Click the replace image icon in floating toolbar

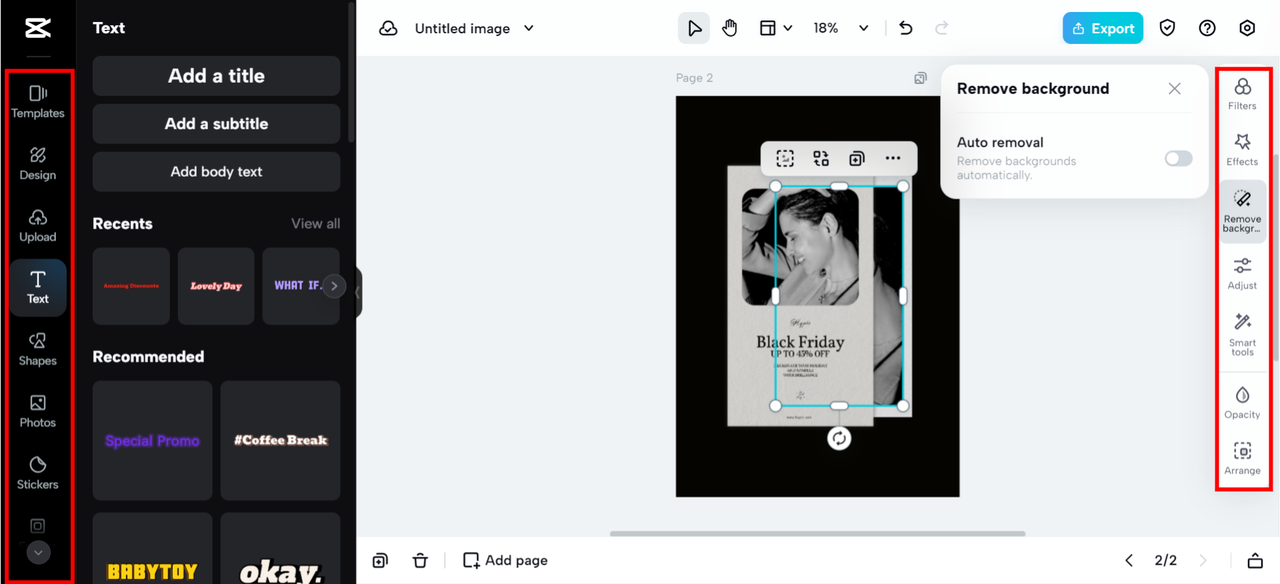click(x=821, y=158)
